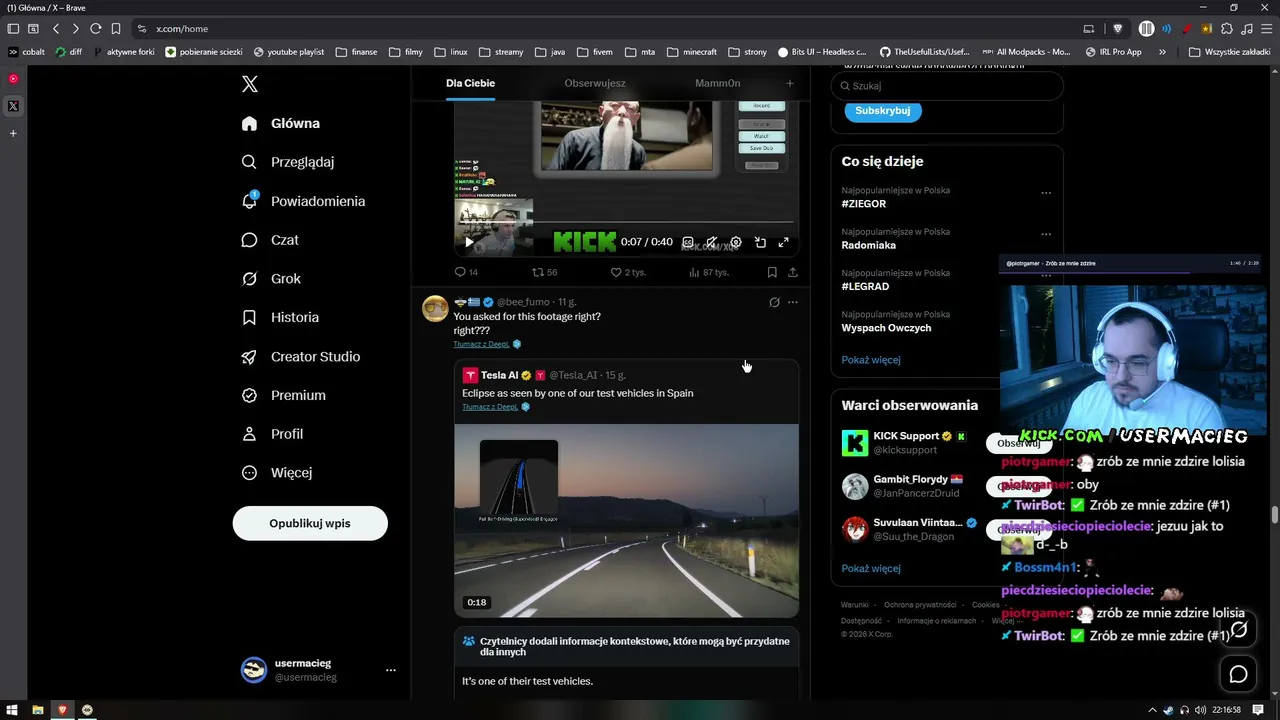1280x720 pixels.
Task: Unmute the KICK video
Action: (712, 242)
